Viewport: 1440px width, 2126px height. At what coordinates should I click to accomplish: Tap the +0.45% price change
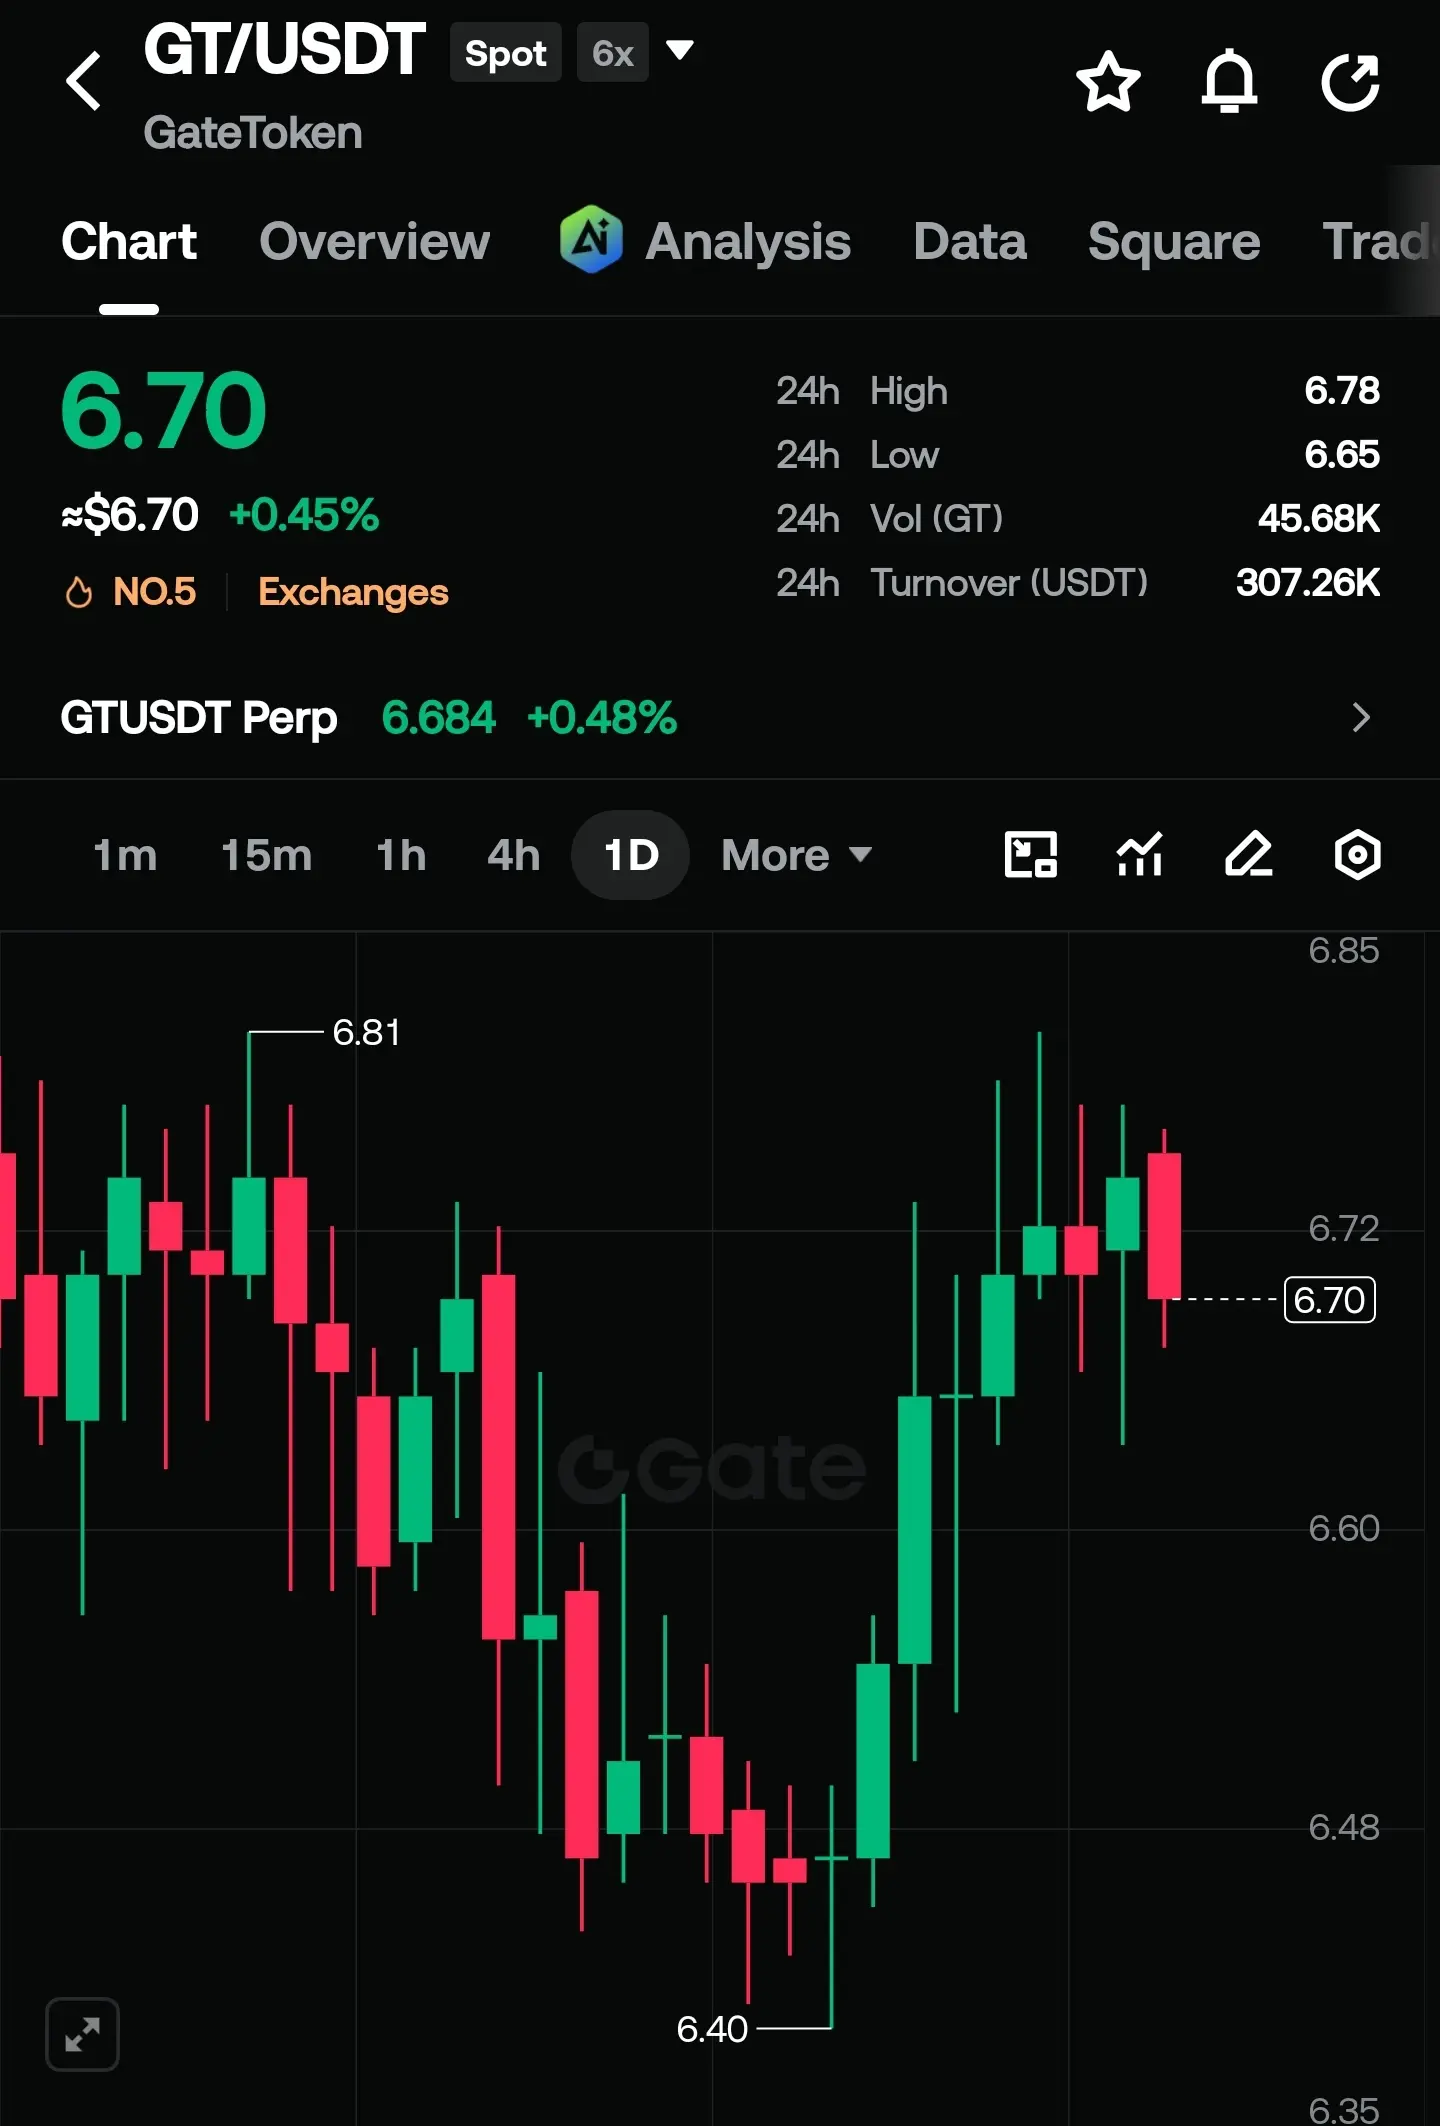(304, 515)
